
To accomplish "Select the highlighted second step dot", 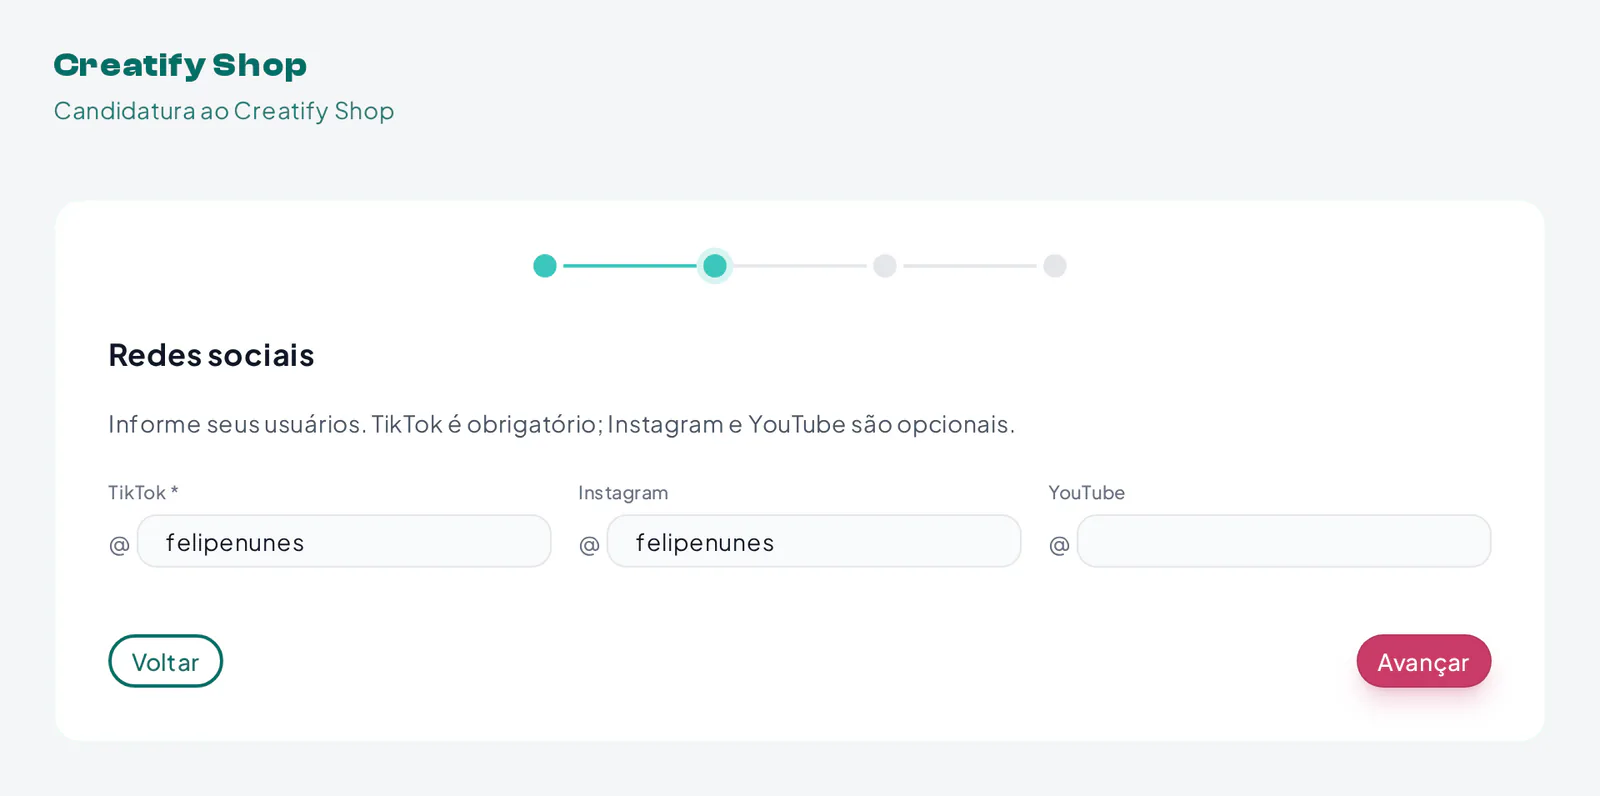I will point(715,266).
